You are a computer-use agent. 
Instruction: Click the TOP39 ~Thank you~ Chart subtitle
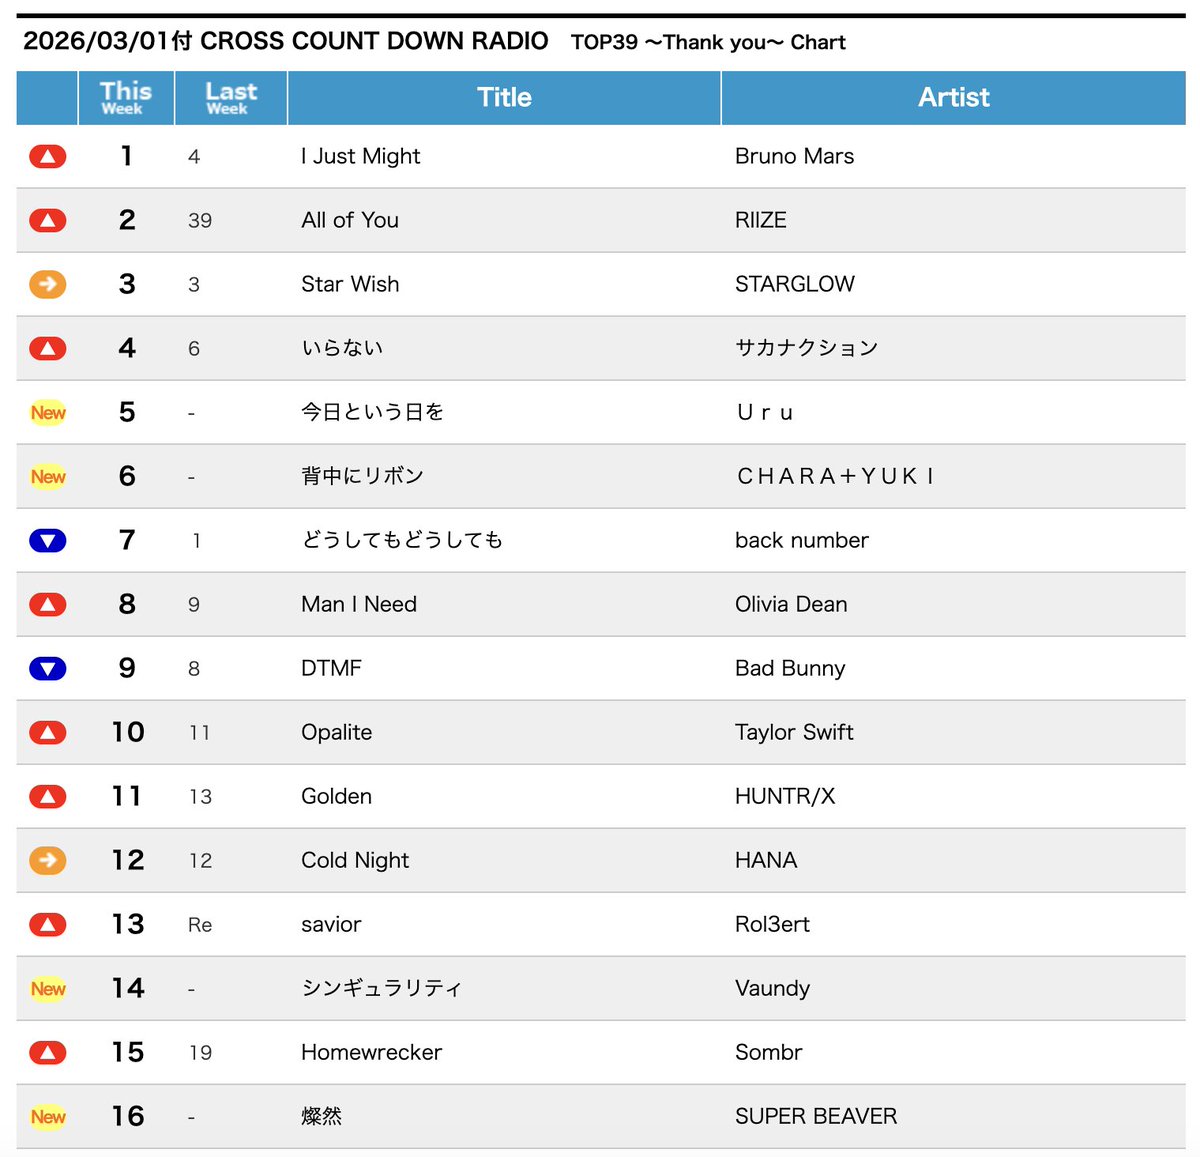(x=708, y=42)
